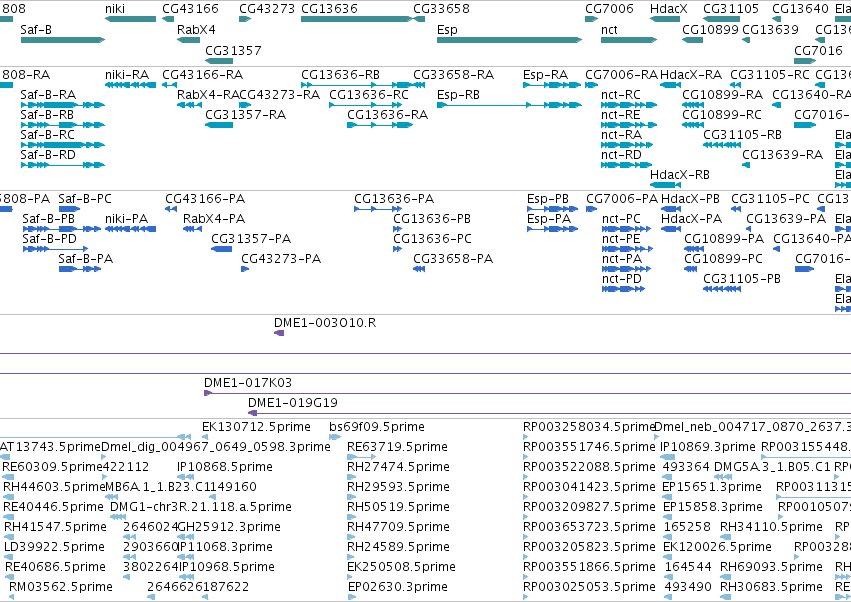The image size is (851, 602).
Task: Select the CG10899 gene label
Action: tap(710, 29)
